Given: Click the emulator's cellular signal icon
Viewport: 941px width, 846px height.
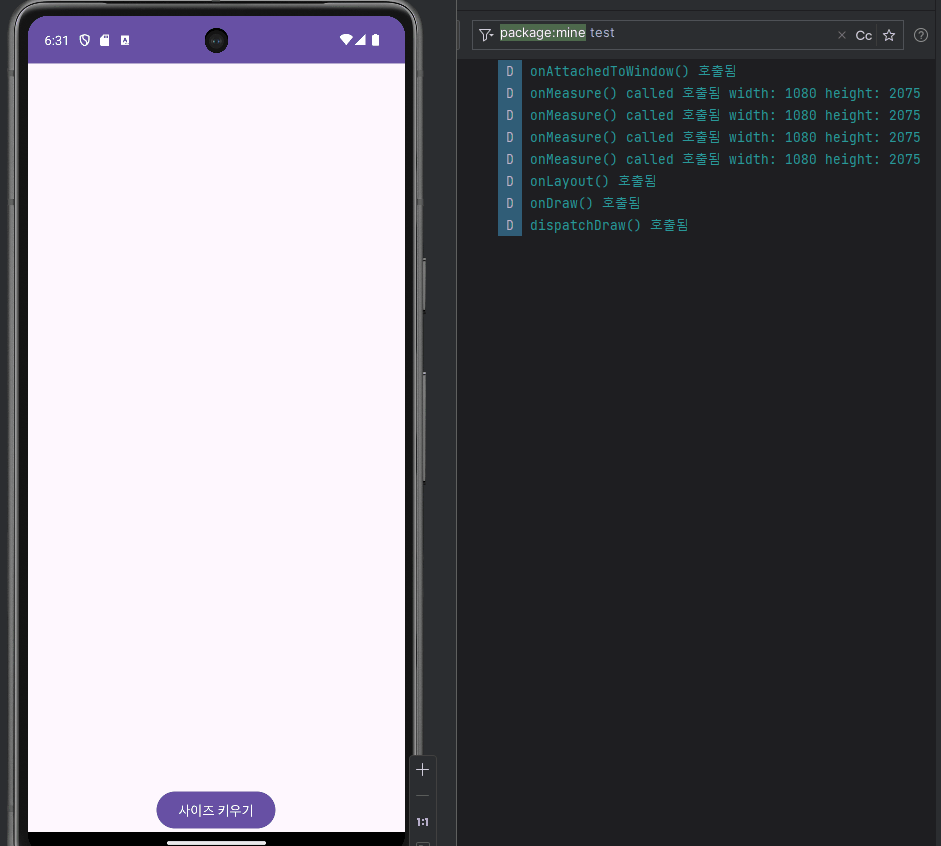Looking at the screenshot, I should (x=360, y=40).
